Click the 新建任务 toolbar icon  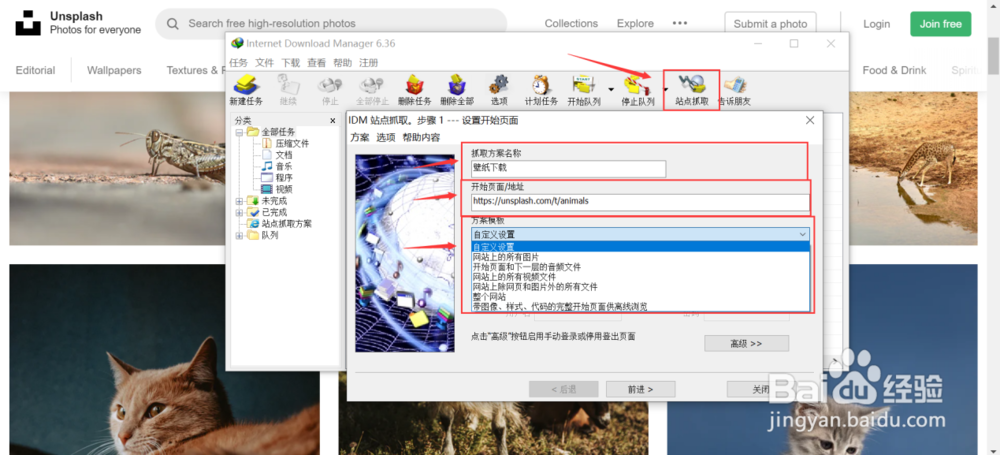click(x=246, y=90)
